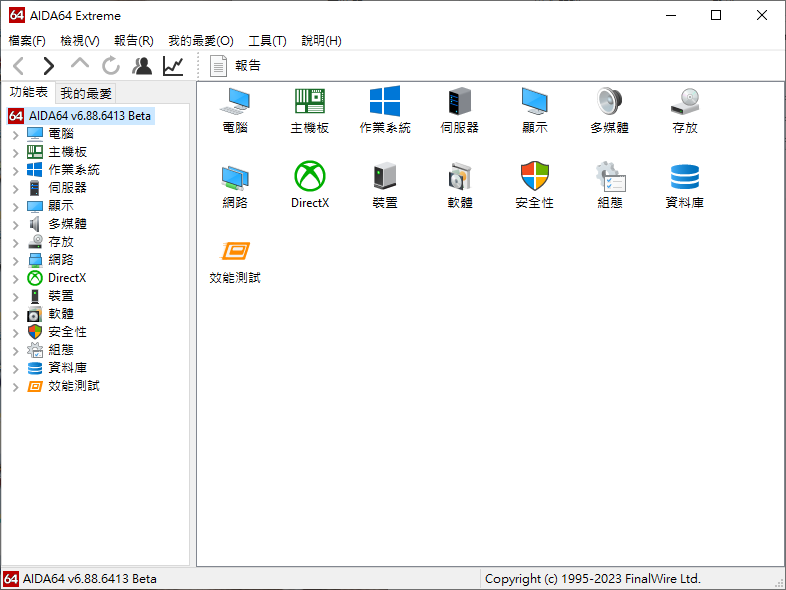This screenshot has width=786, height=590.
Task: Open the 報告(R) menu
Action: click(x=133, y=41)
